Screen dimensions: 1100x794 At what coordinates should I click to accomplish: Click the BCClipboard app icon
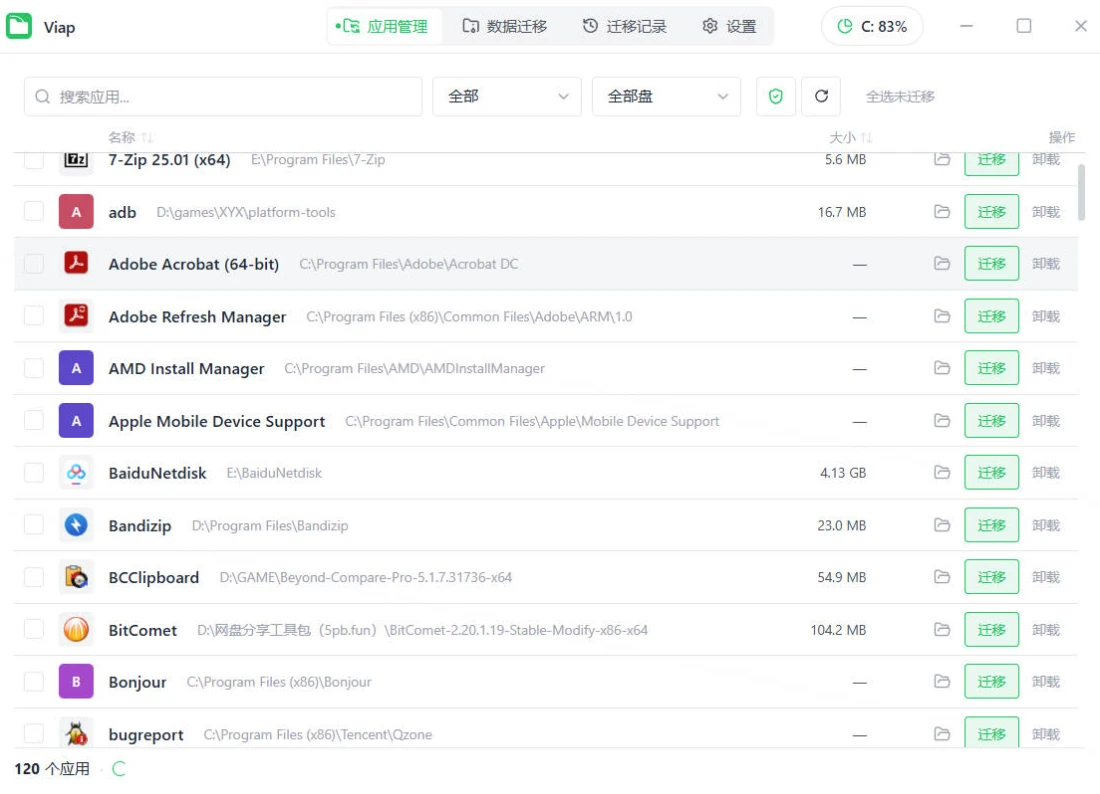coord(76,577)
